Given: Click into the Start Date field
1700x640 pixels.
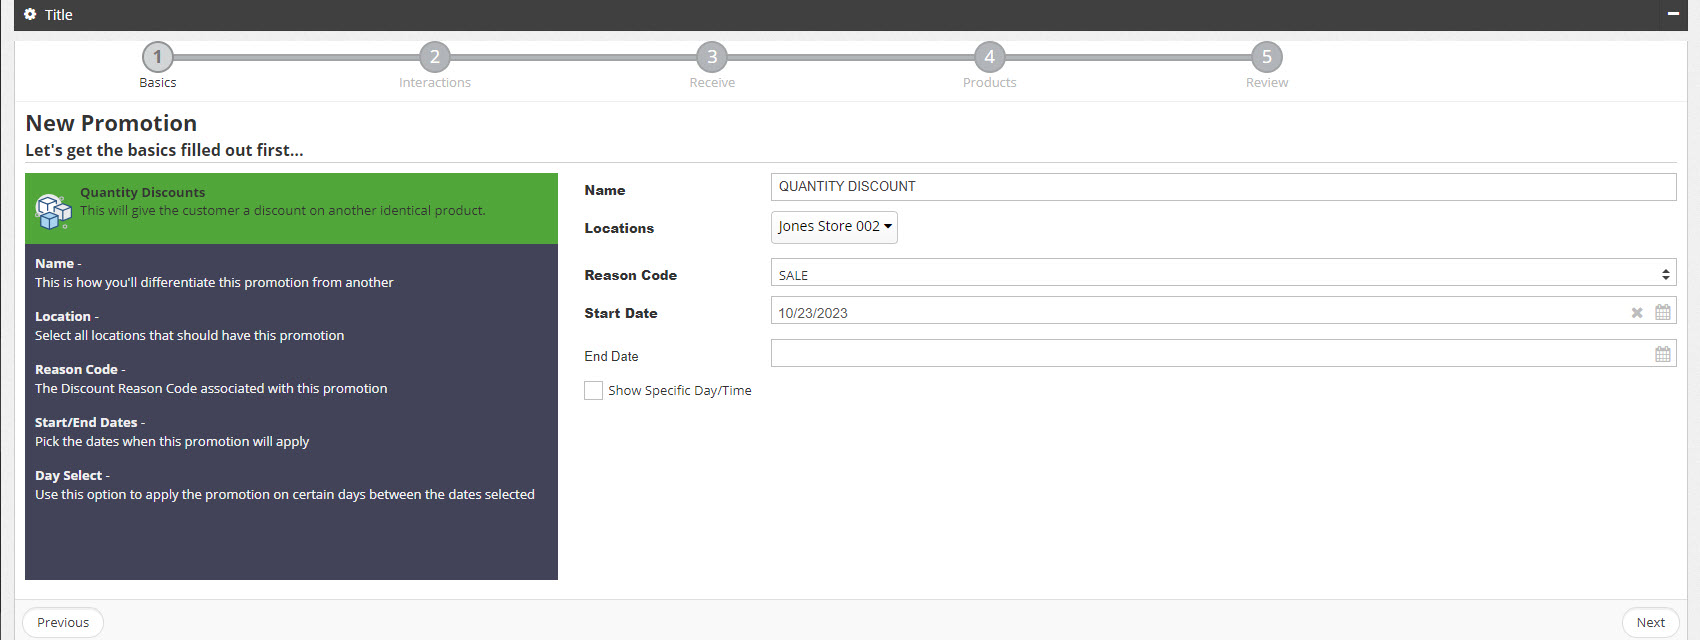Looking at the screenshot, I should pyautogui.click(x=1223, y=311).
